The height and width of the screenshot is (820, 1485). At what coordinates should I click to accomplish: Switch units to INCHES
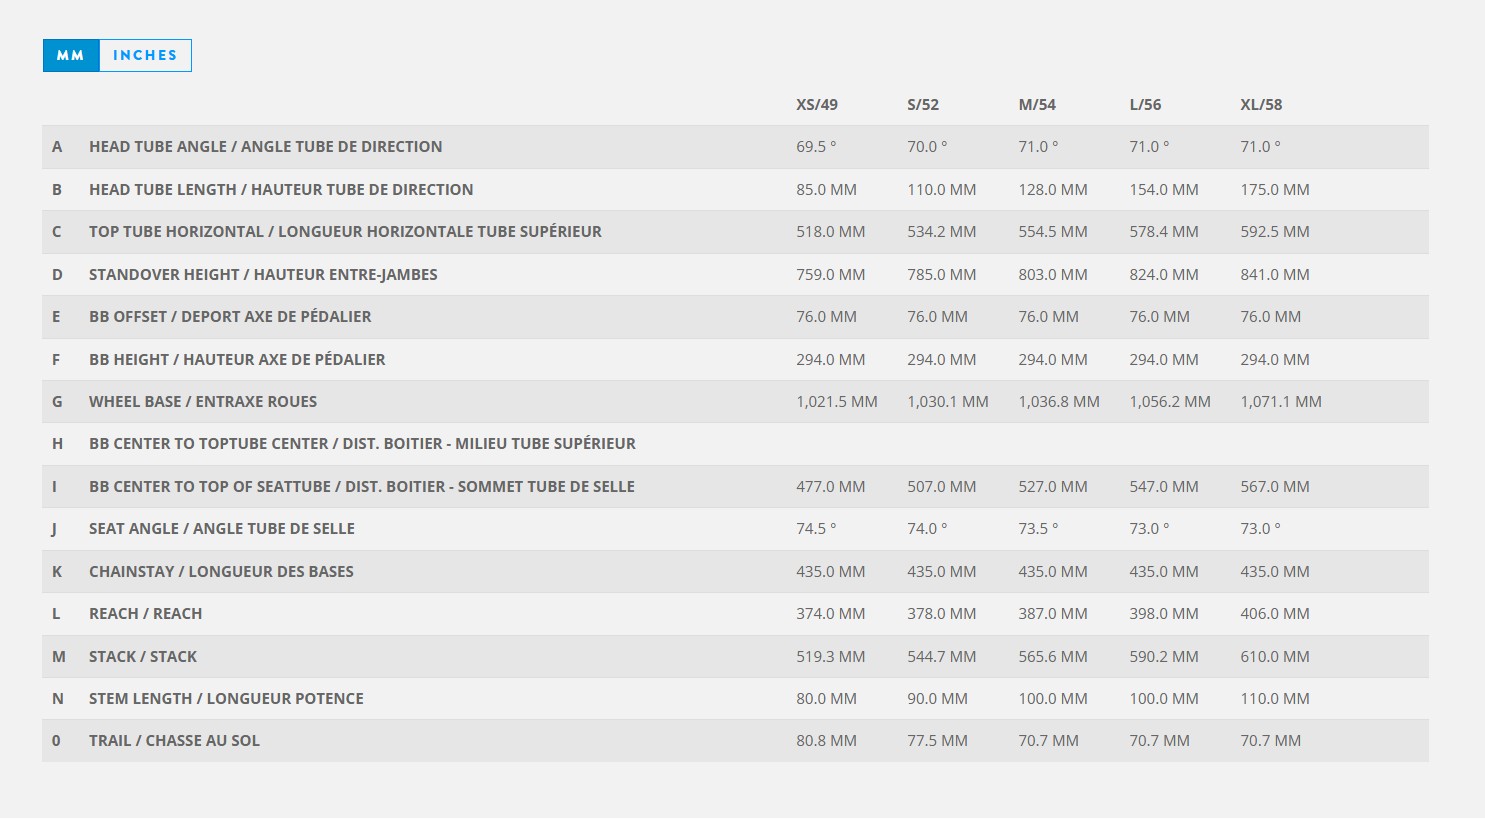[145, 56]
